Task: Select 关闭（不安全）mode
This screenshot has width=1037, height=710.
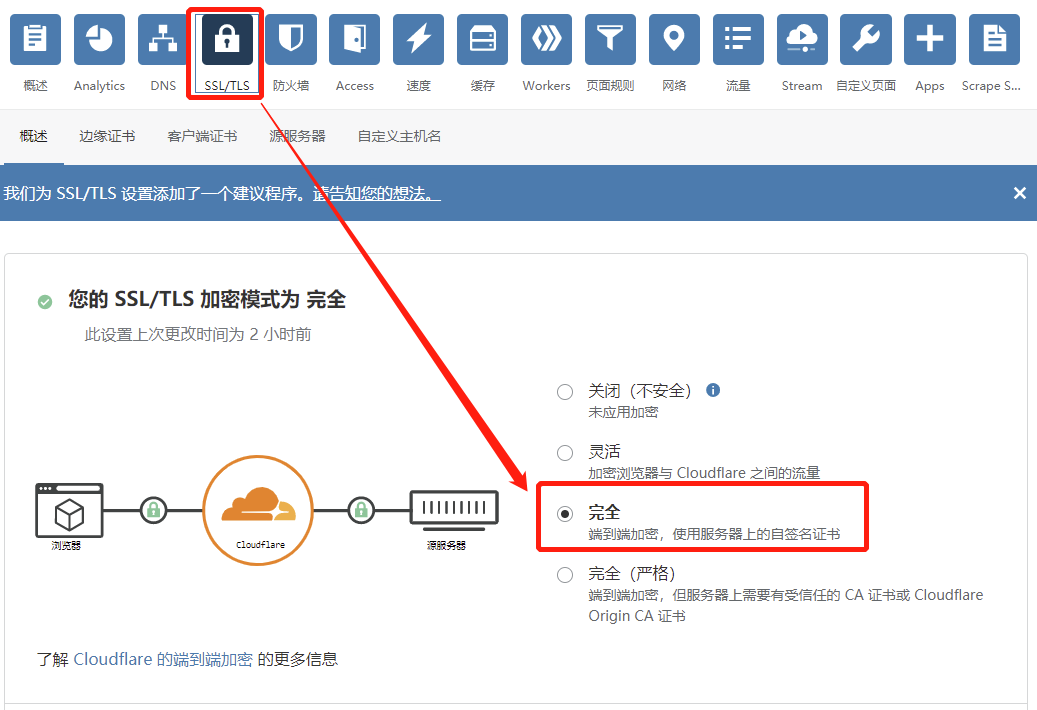Action: (x=565, y=391)
